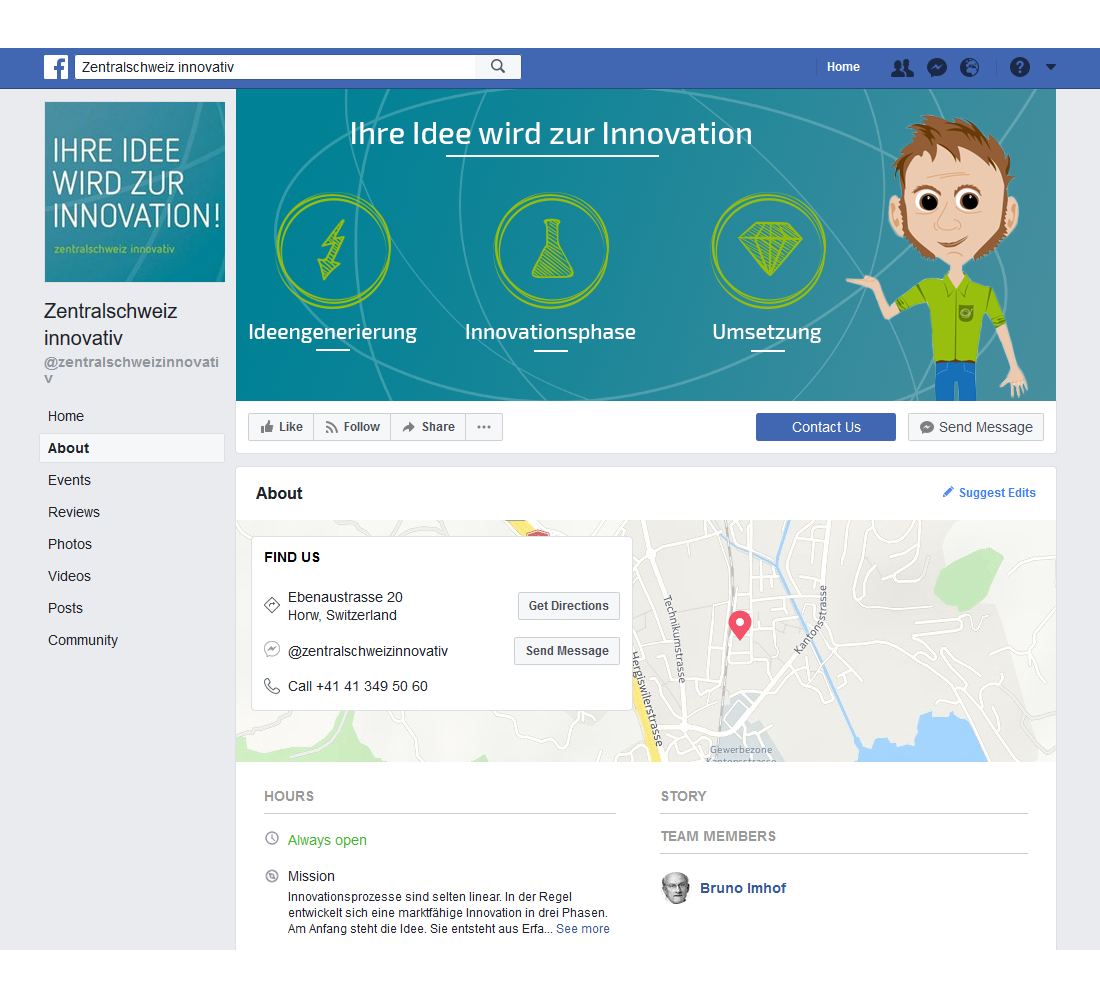This screenshot has height=1000, width=1100.
Task: Click the pencil icon by Suggest Edits
Action: point(948,492)
